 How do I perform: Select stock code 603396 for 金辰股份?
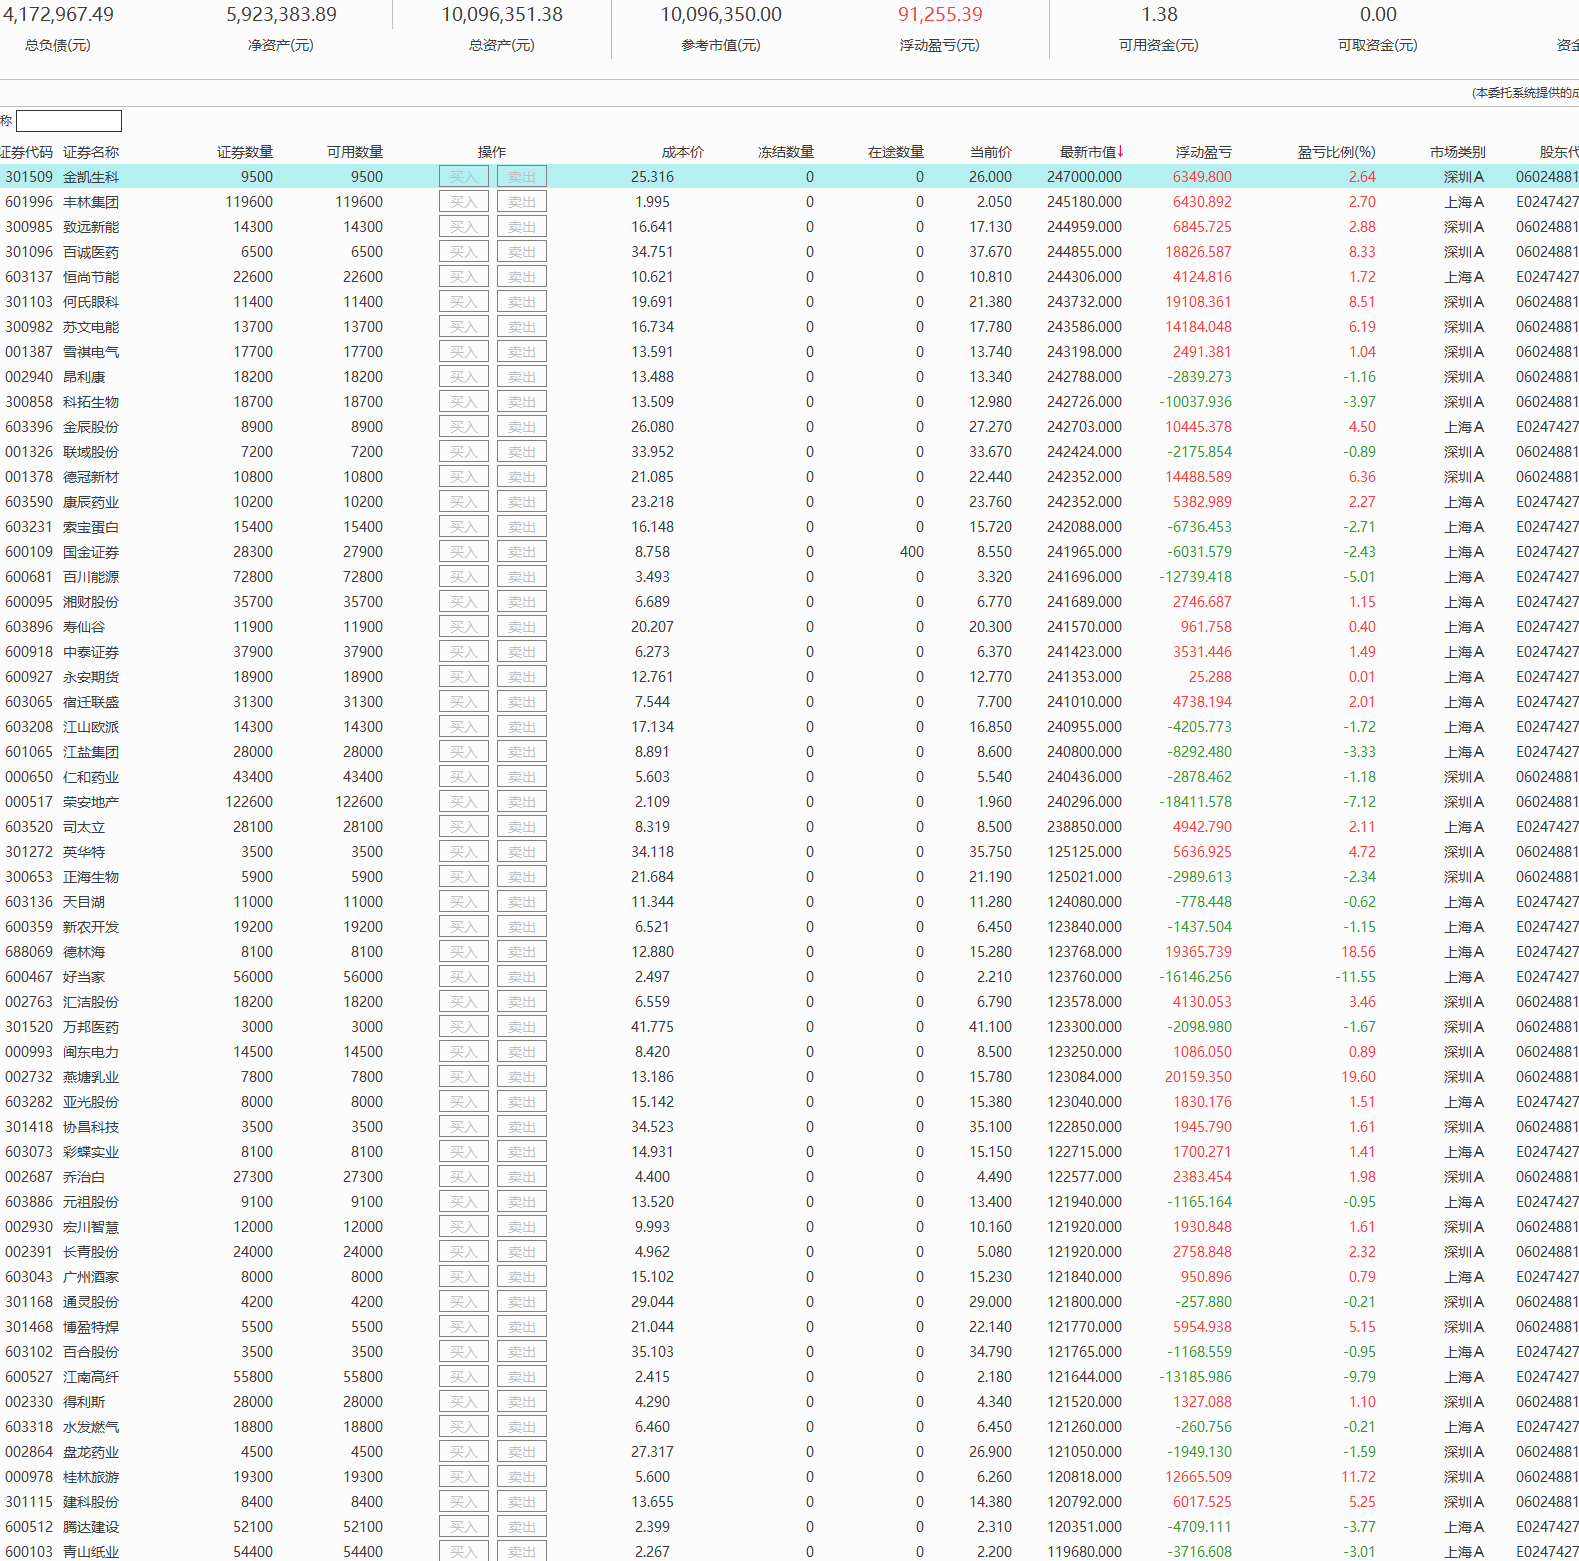(29, 427)
